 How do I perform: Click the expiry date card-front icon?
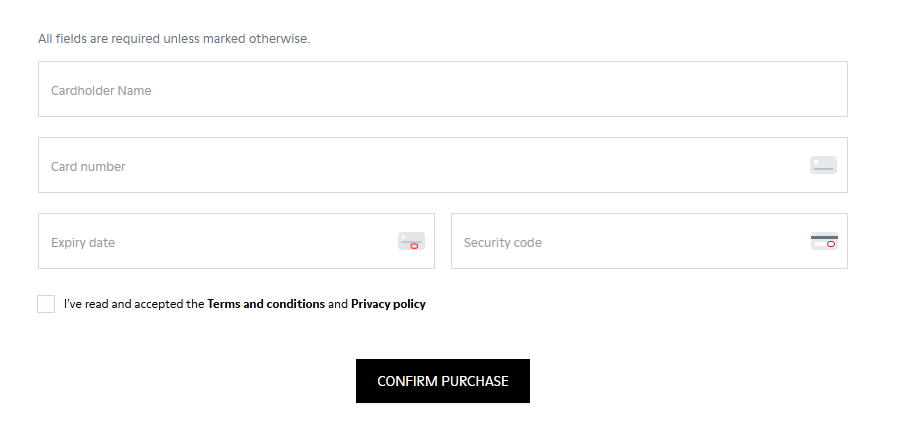pos(411,241)
